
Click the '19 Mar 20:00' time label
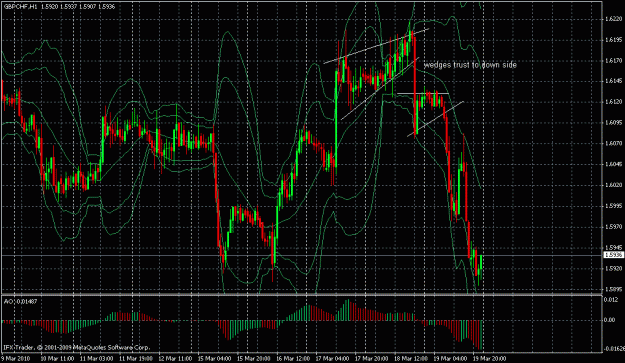[490, 359]
